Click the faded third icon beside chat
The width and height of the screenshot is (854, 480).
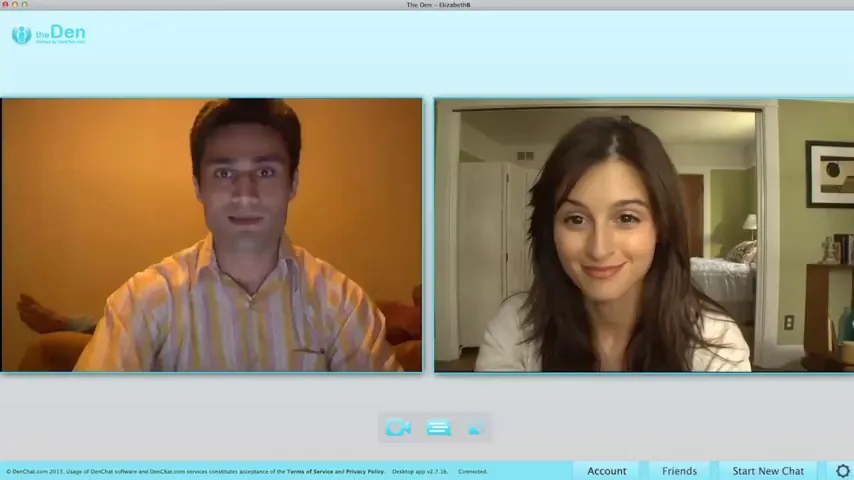point(477,428)
